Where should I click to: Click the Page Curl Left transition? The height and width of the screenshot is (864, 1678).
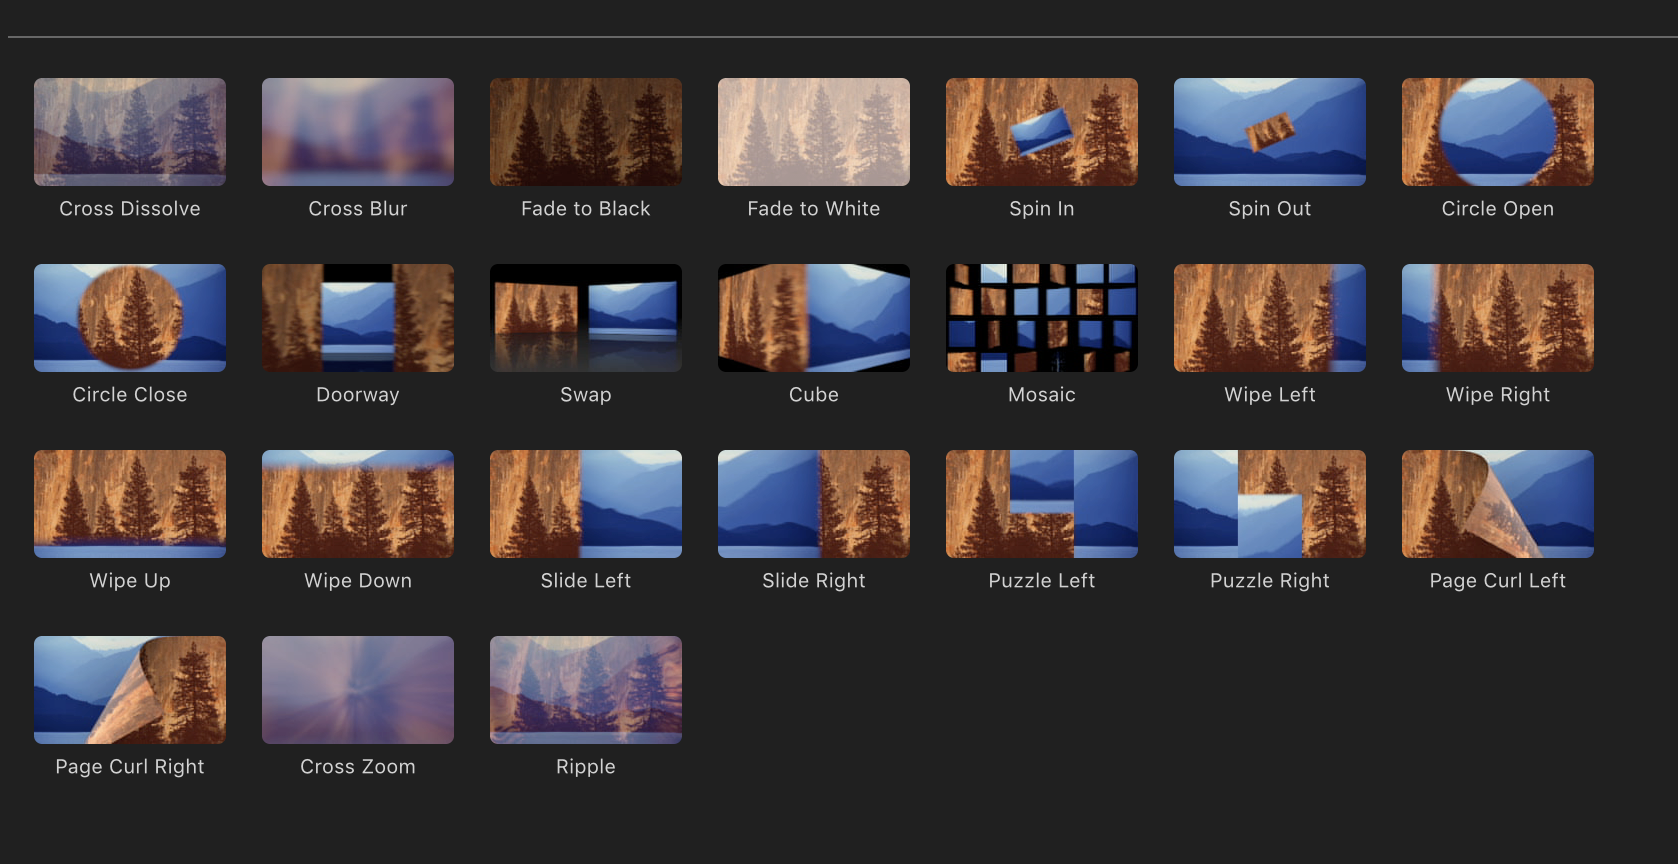1498,504
